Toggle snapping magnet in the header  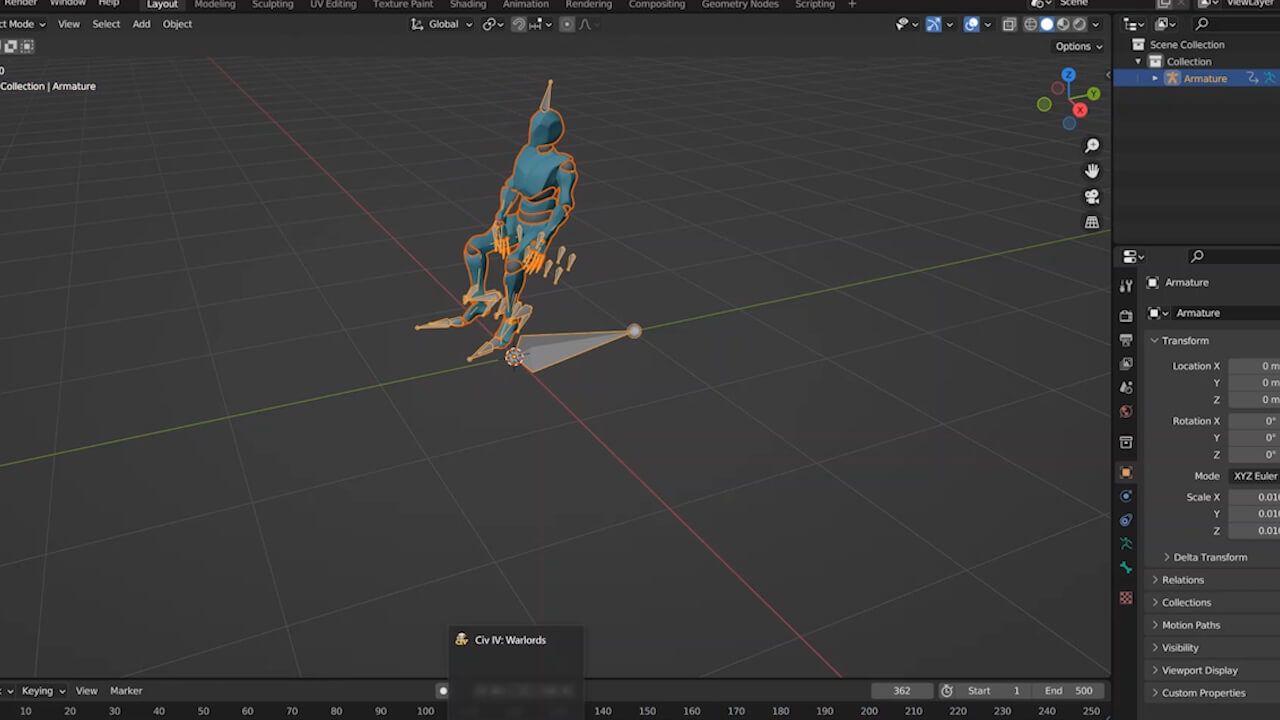(x=518, y=24)
